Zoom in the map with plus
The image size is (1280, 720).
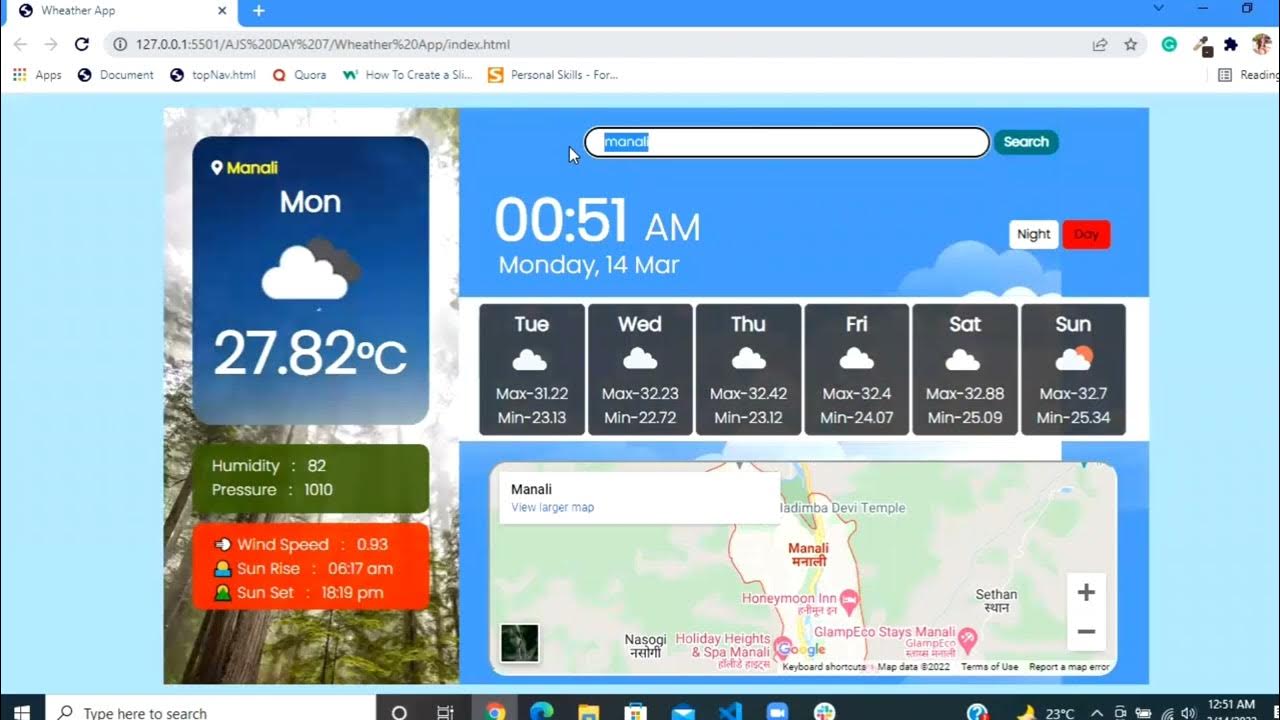coord(1086,592)
